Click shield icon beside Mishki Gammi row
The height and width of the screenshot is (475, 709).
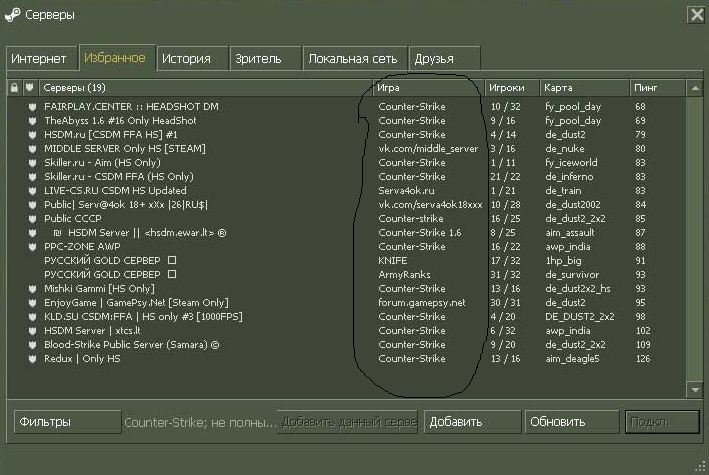click(32, 289)
